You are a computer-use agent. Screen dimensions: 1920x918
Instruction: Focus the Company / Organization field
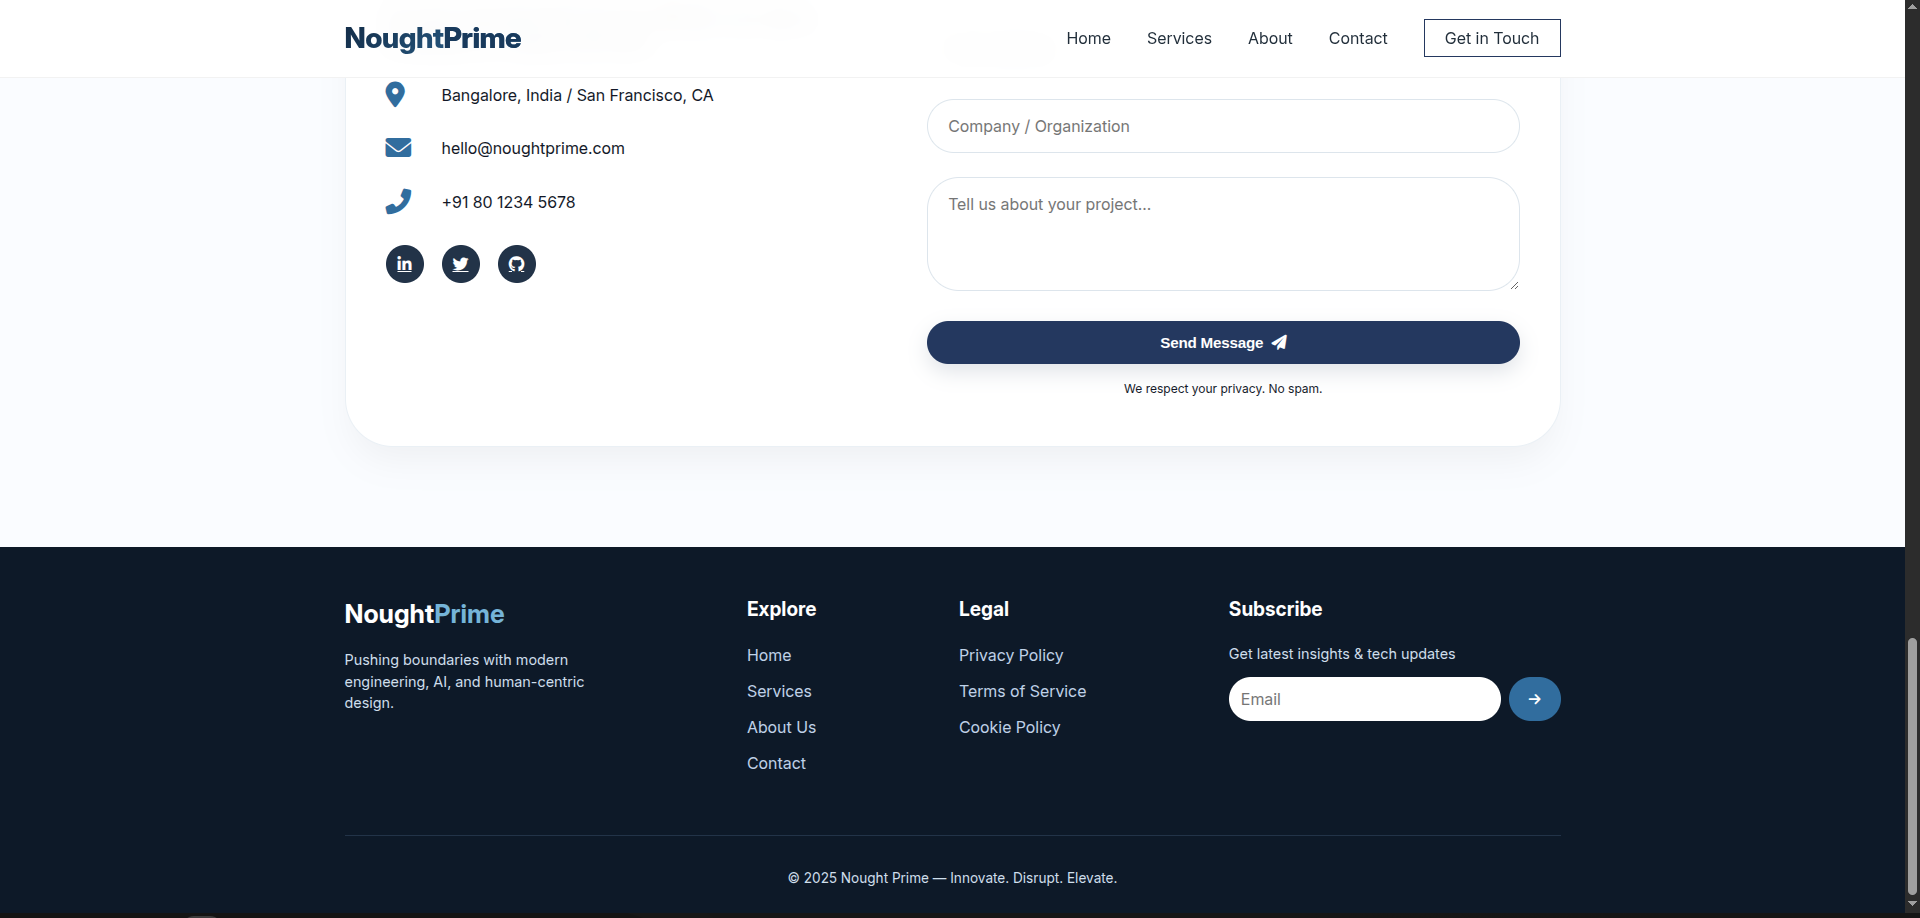point(1222,126)
